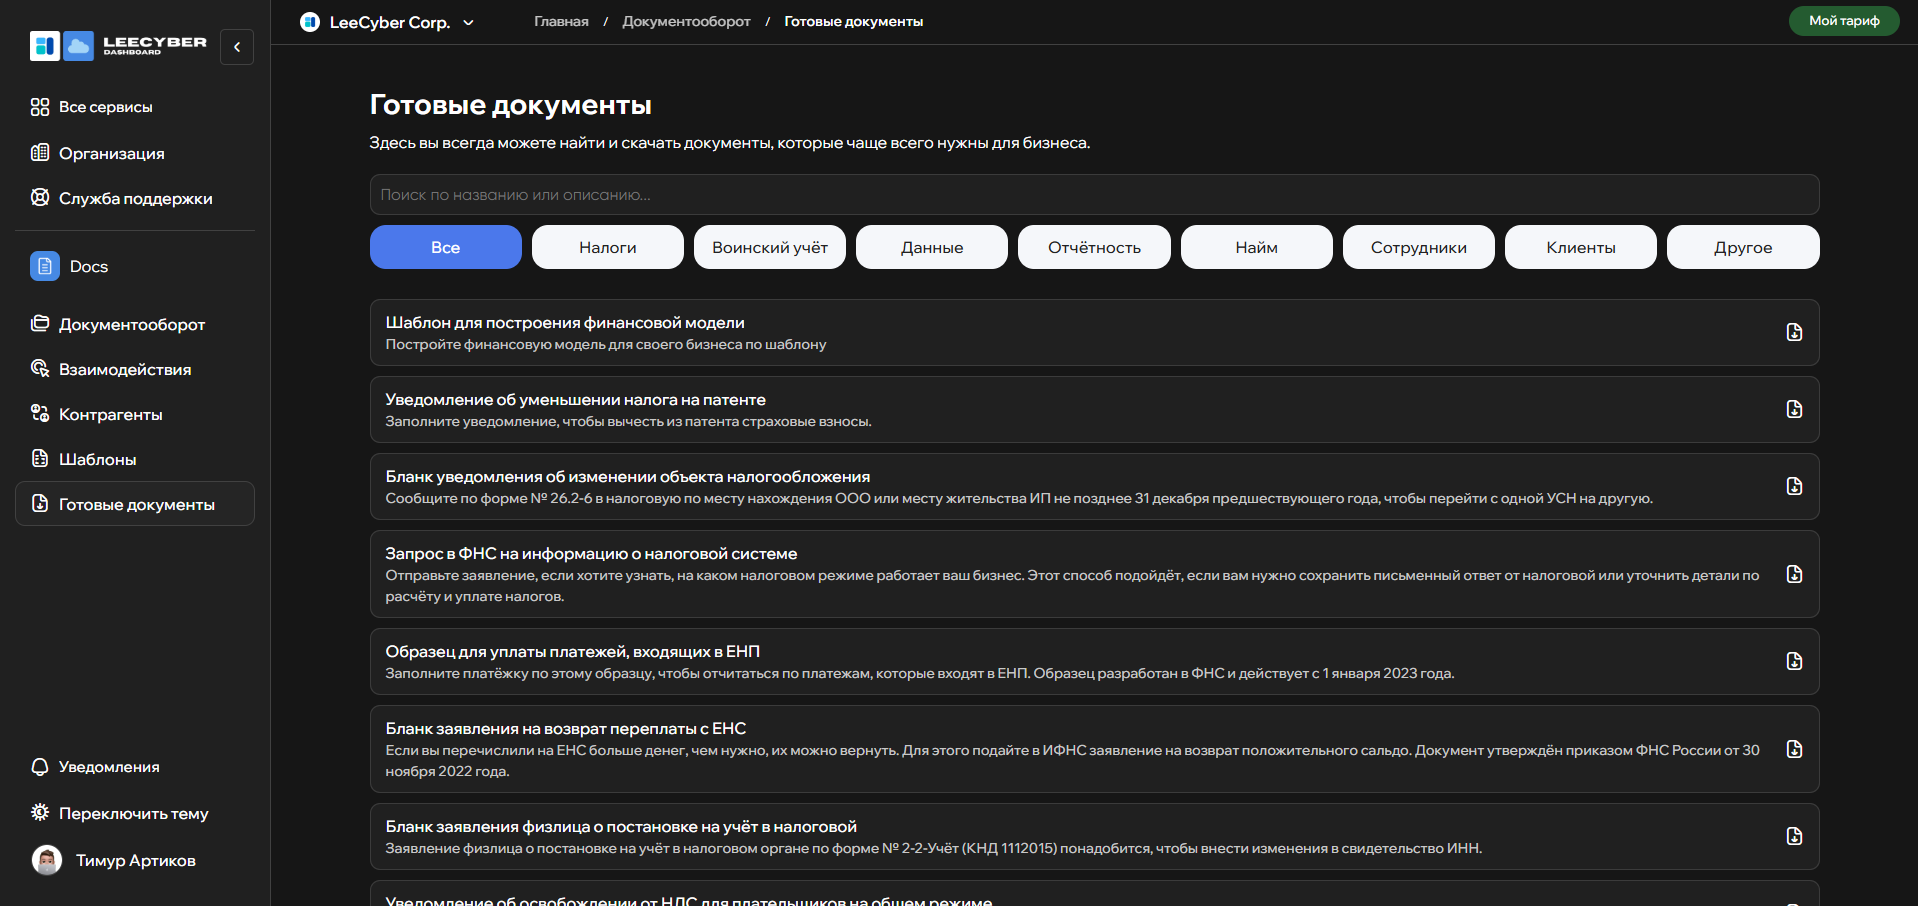The width and height of the screenshot is (1918, 906).
Task: Click the document search input field
Action: pyautogui.click(x=1094, y=195)
